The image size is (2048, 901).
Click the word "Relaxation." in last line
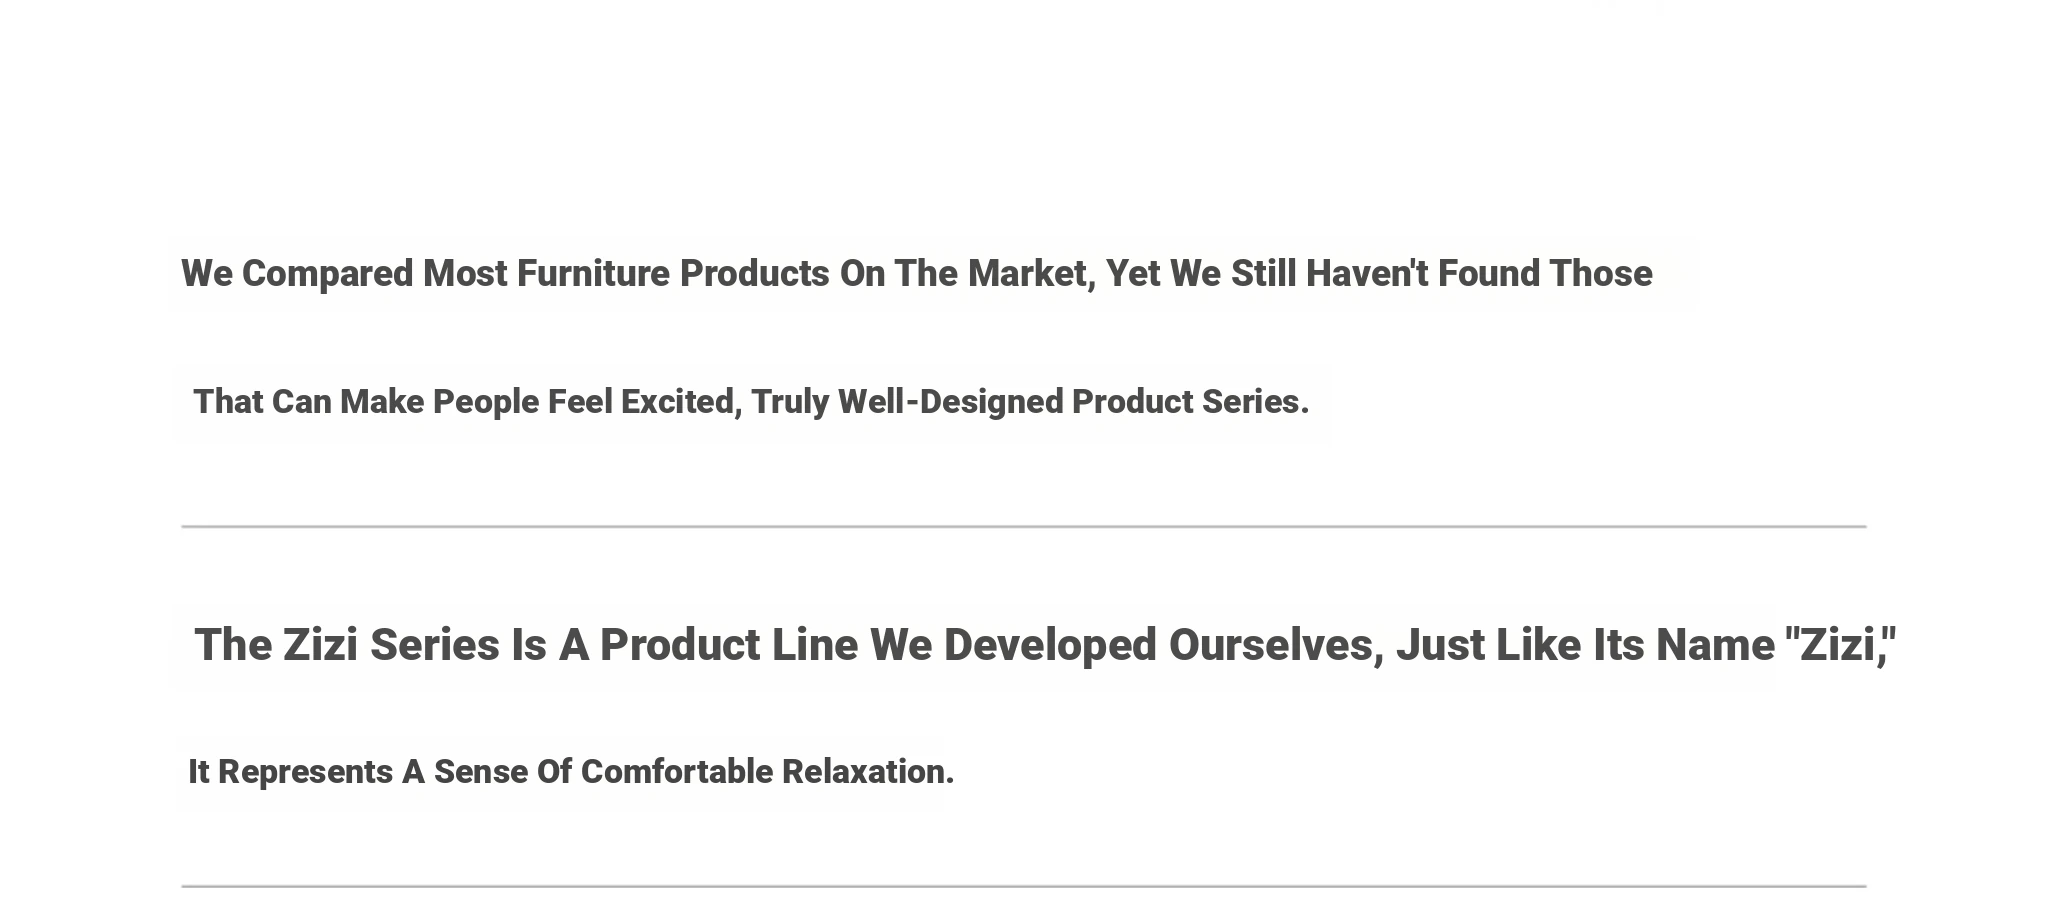(868, 772)
